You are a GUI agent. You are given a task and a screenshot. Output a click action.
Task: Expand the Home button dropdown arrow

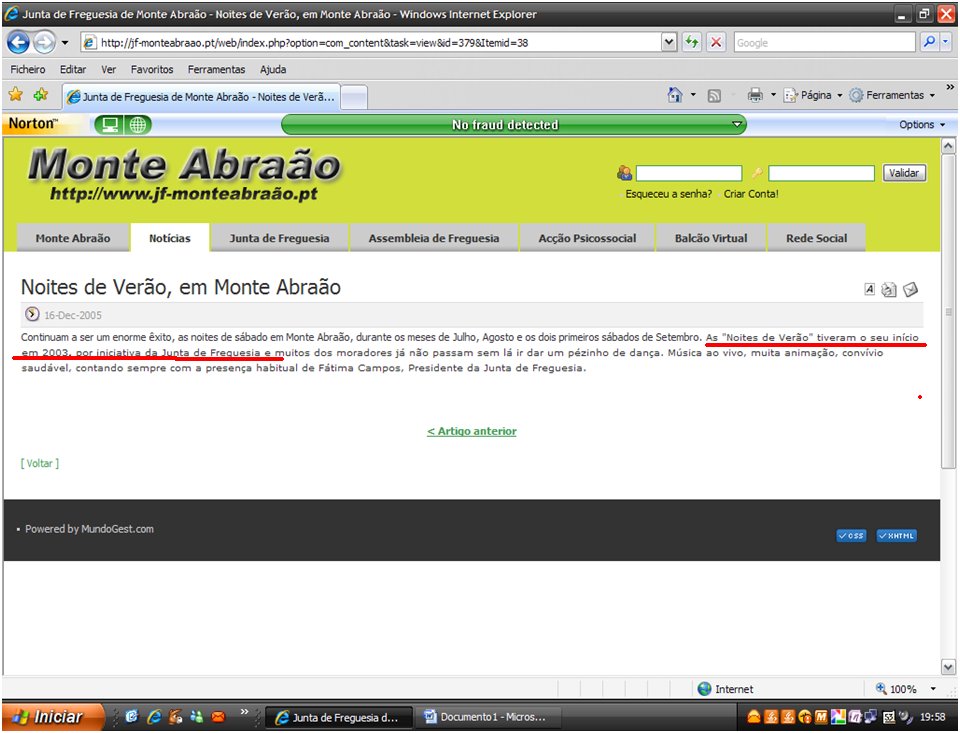[x=693, y=95]
